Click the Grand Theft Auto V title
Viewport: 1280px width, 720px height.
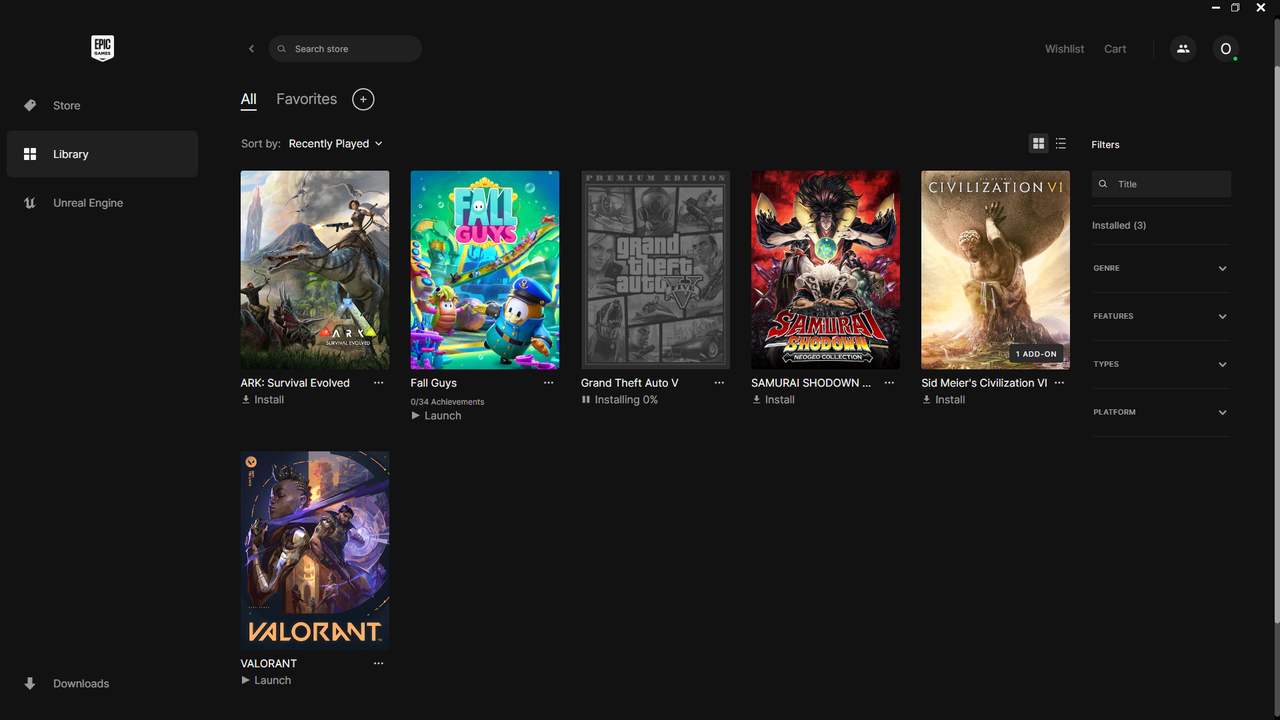tap(630, 383)
